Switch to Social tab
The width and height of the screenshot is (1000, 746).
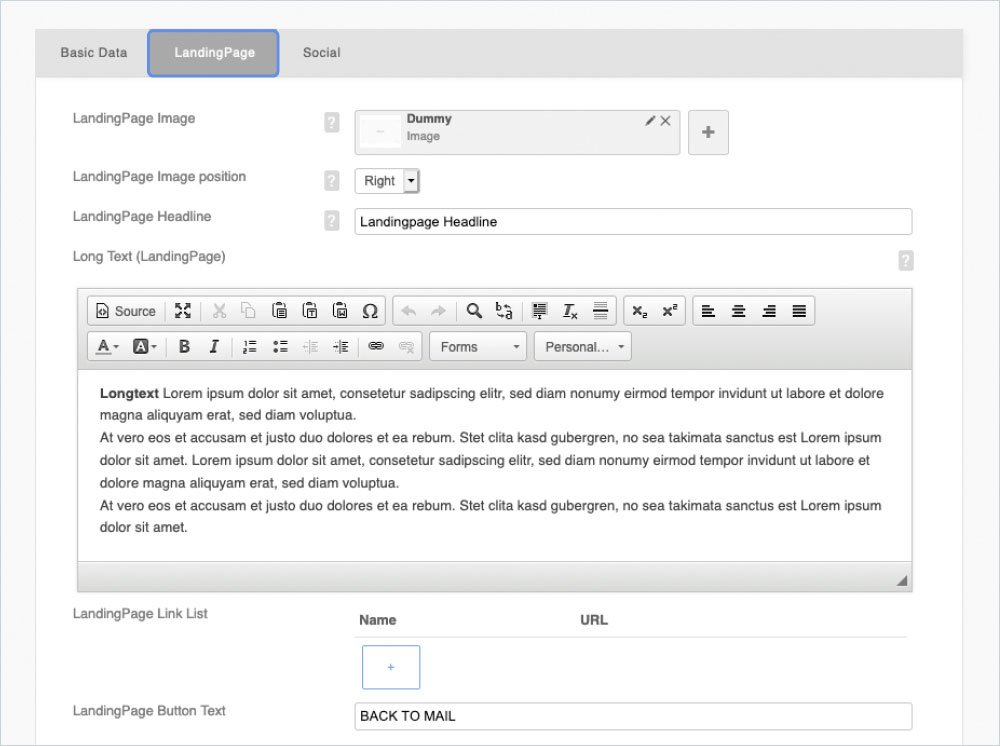[x=321, y=53]
